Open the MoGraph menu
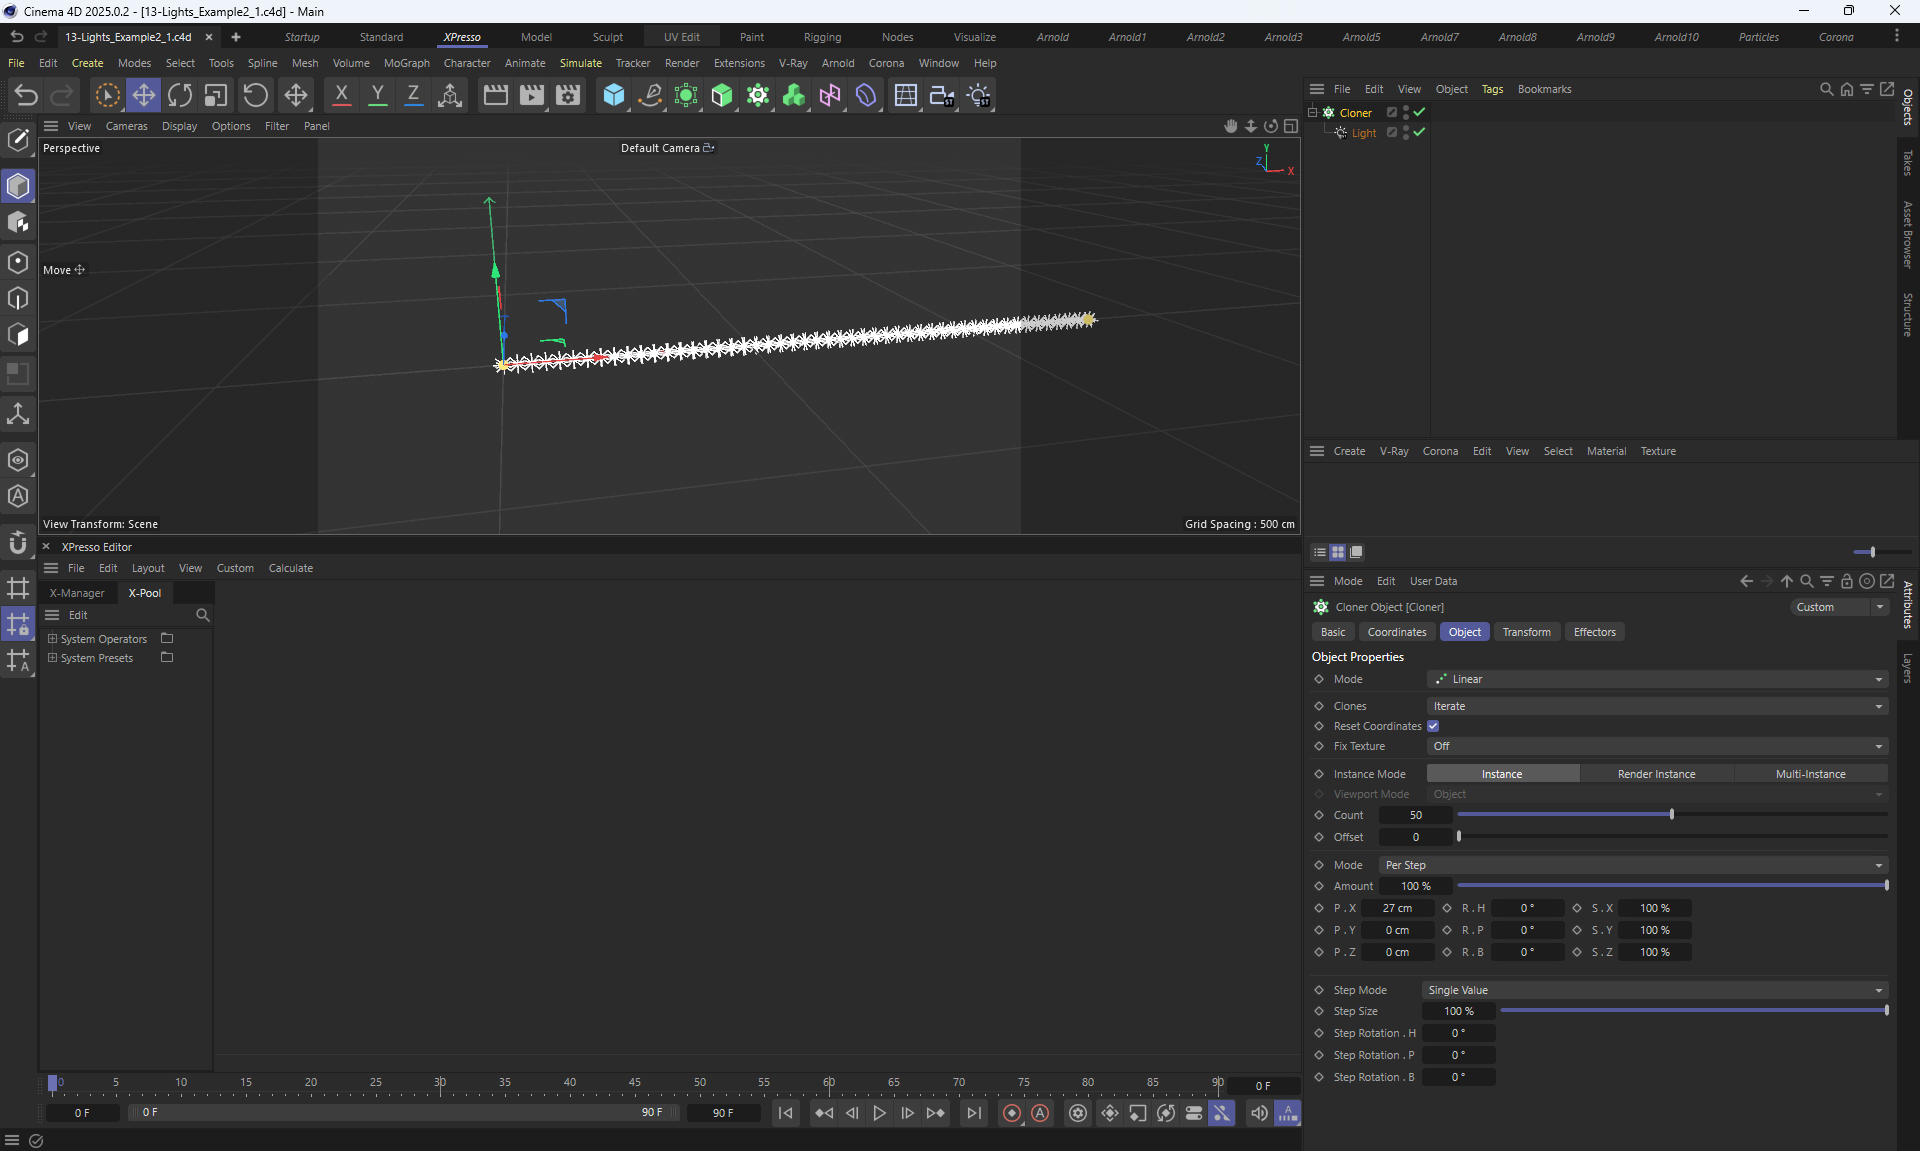1920x1151 pixels. pos(406,63)
